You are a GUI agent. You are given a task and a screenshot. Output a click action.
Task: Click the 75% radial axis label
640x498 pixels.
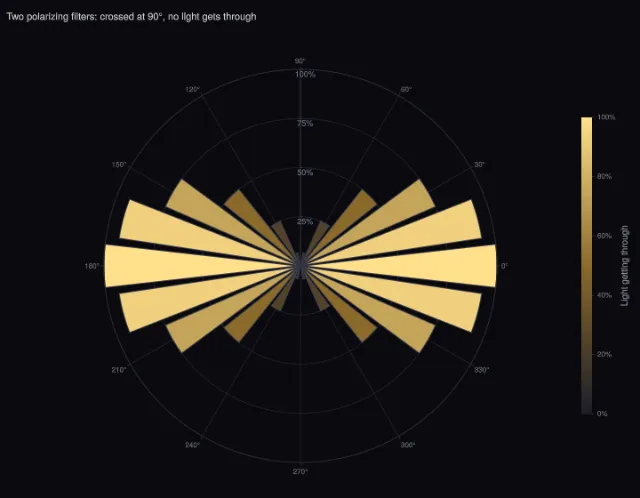pyautogui.click(x=305, y=123)
